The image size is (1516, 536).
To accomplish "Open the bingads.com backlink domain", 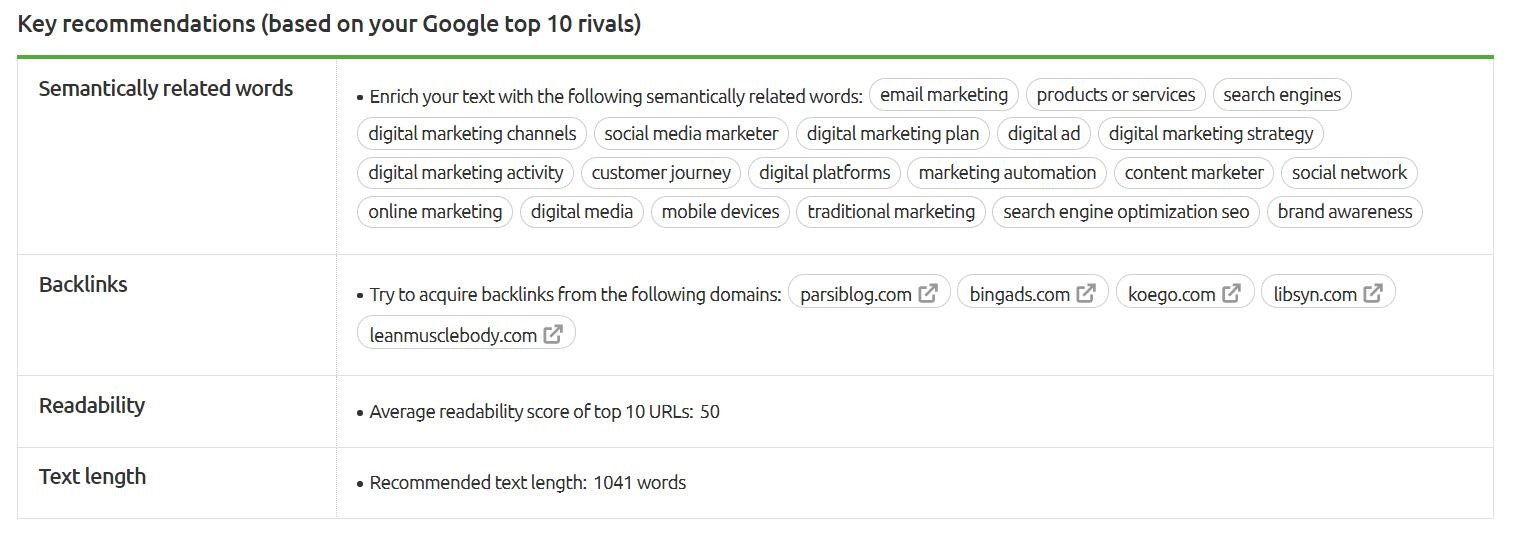I will [x=1019, y=294].
